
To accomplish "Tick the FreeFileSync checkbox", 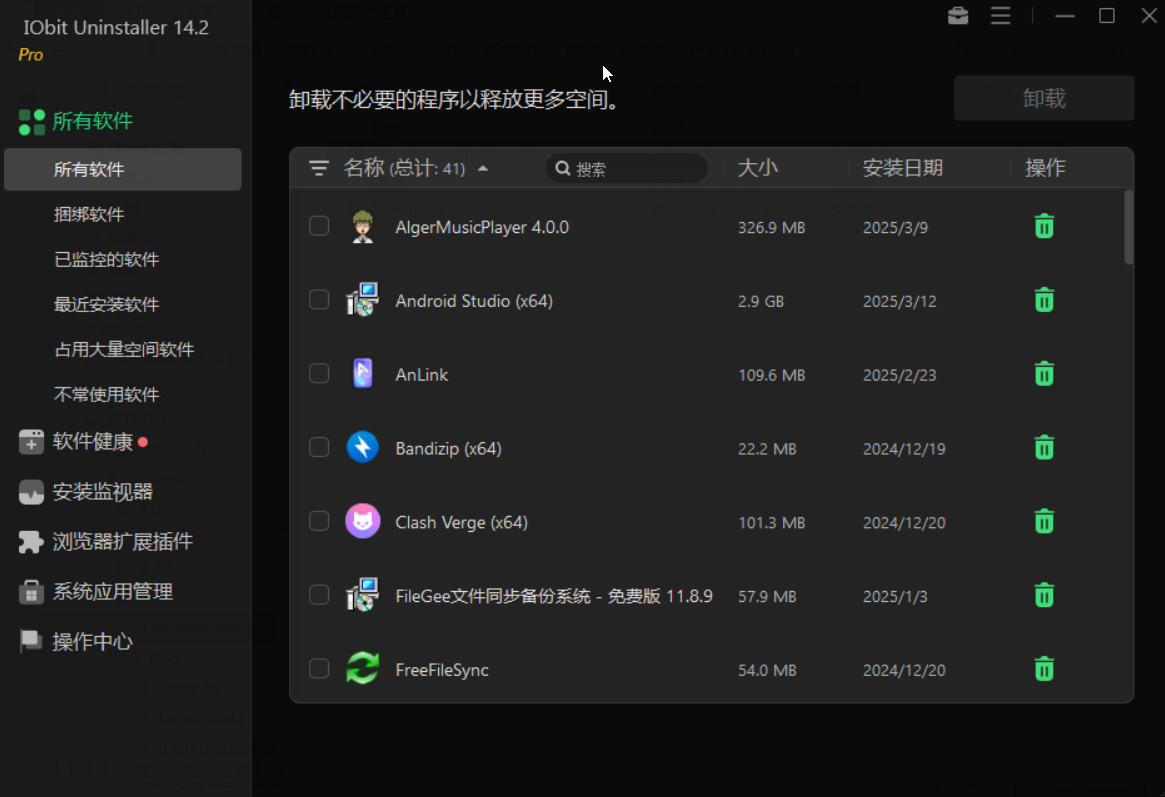I will pyautogui.click(x=319, y=668).
